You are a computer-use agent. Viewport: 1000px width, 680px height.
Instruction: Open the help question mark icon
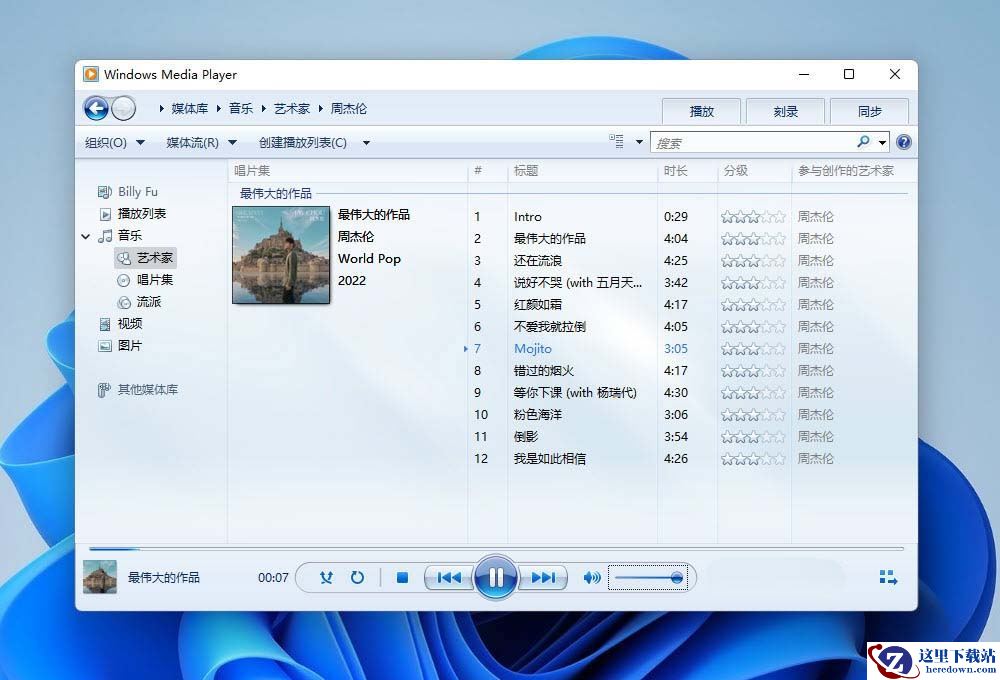point(904,142)
